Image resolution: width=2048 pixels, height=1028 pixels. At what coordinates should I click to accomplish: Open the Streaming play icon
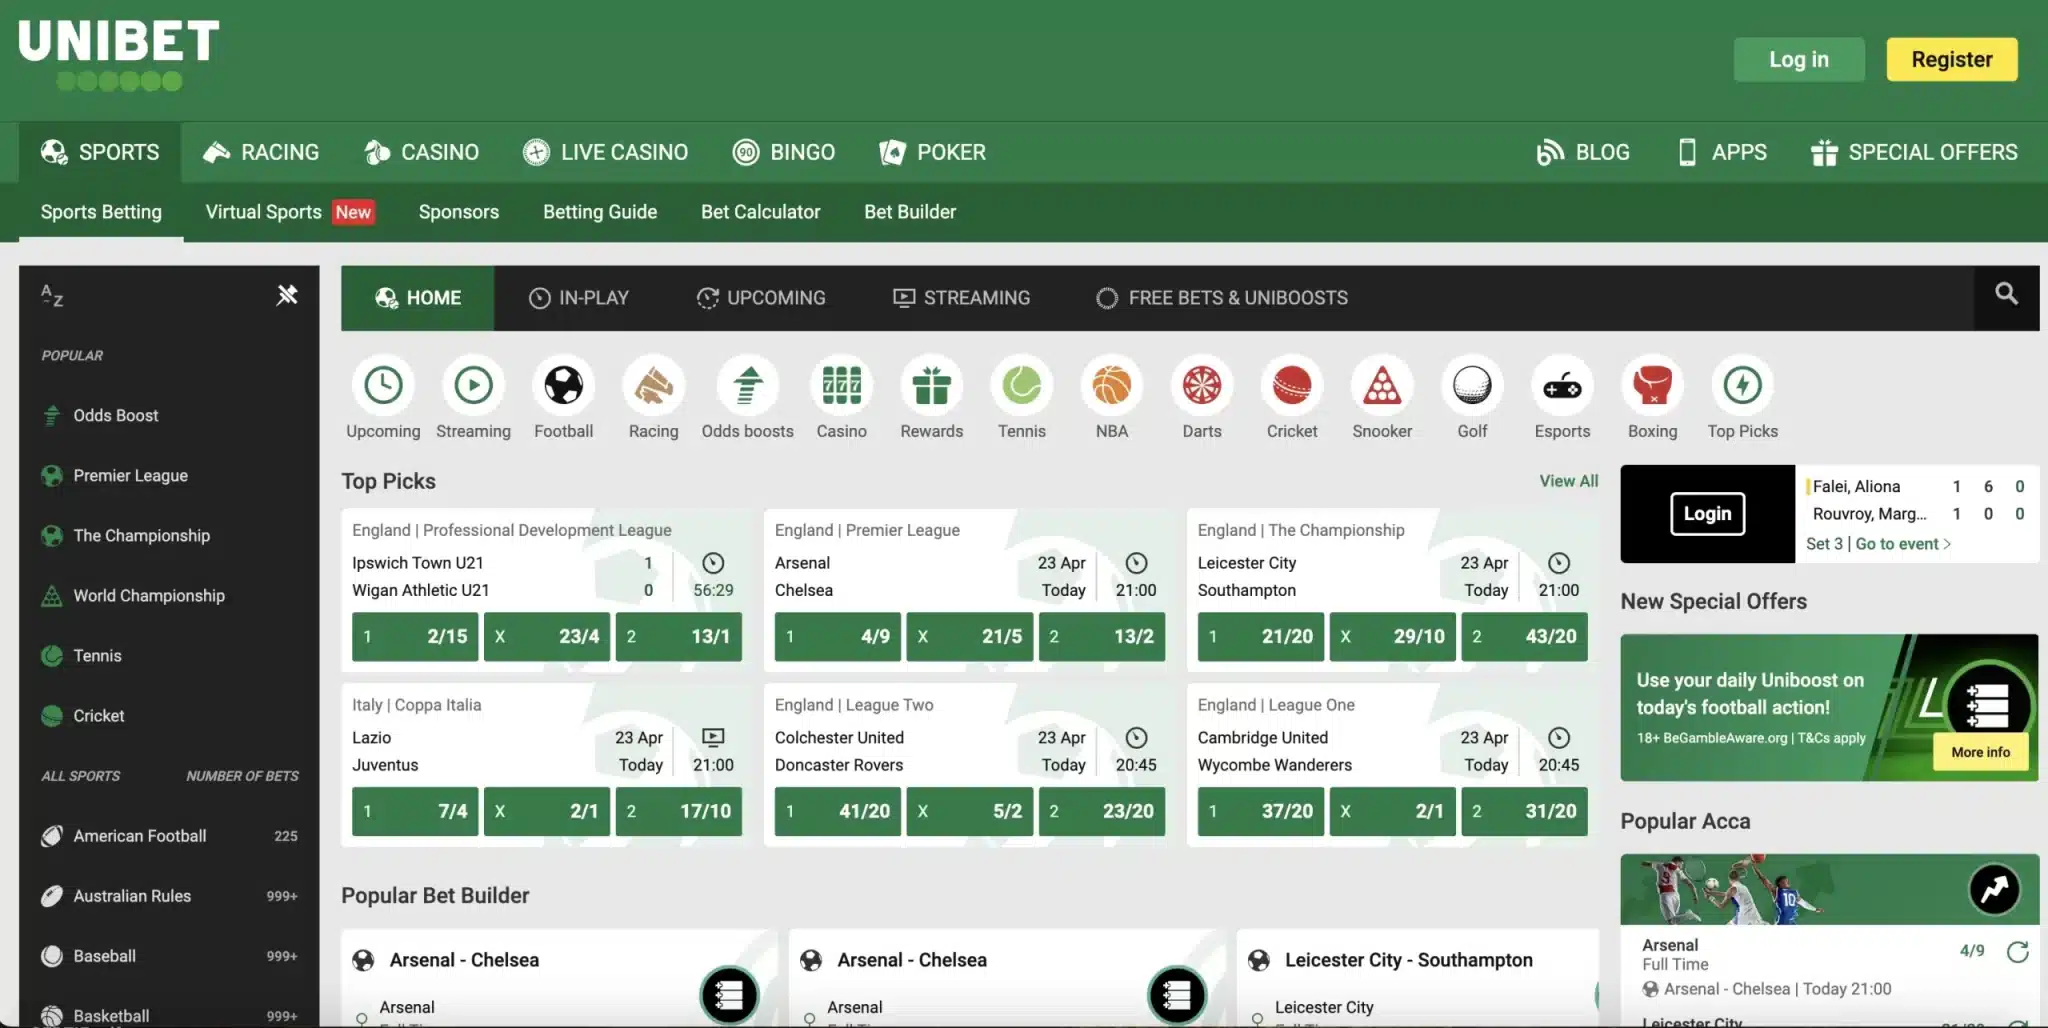[x=473, y=385]
